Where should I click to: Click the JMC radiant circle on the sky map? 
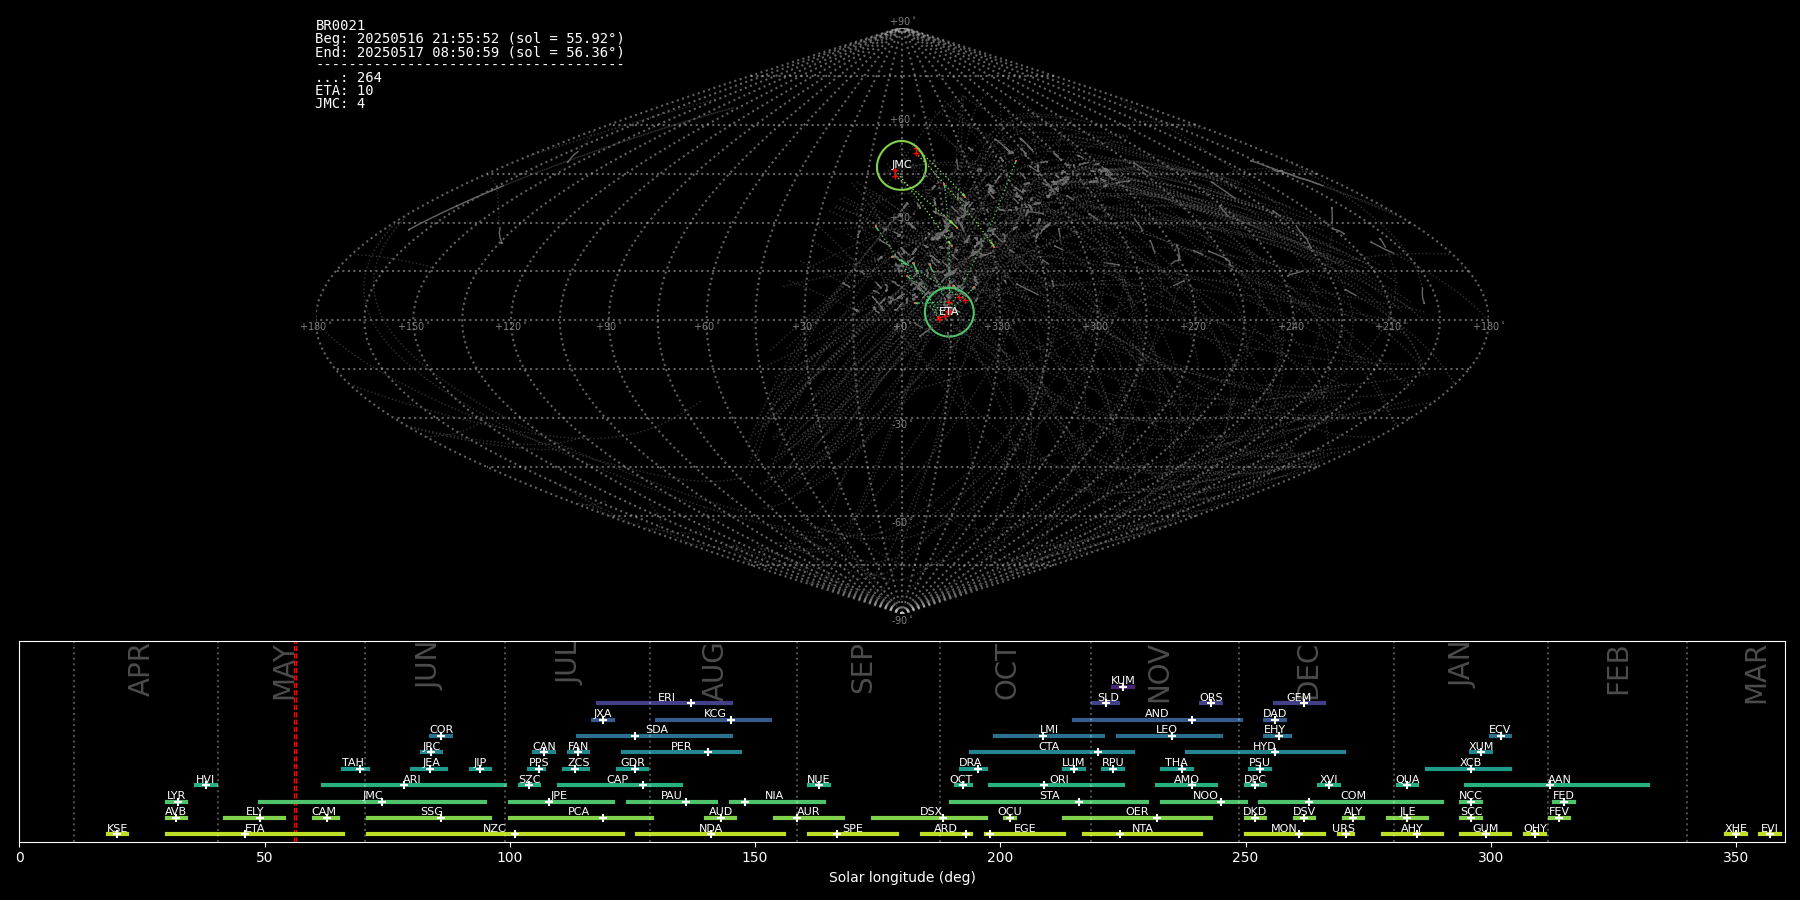tap(901, 166)
